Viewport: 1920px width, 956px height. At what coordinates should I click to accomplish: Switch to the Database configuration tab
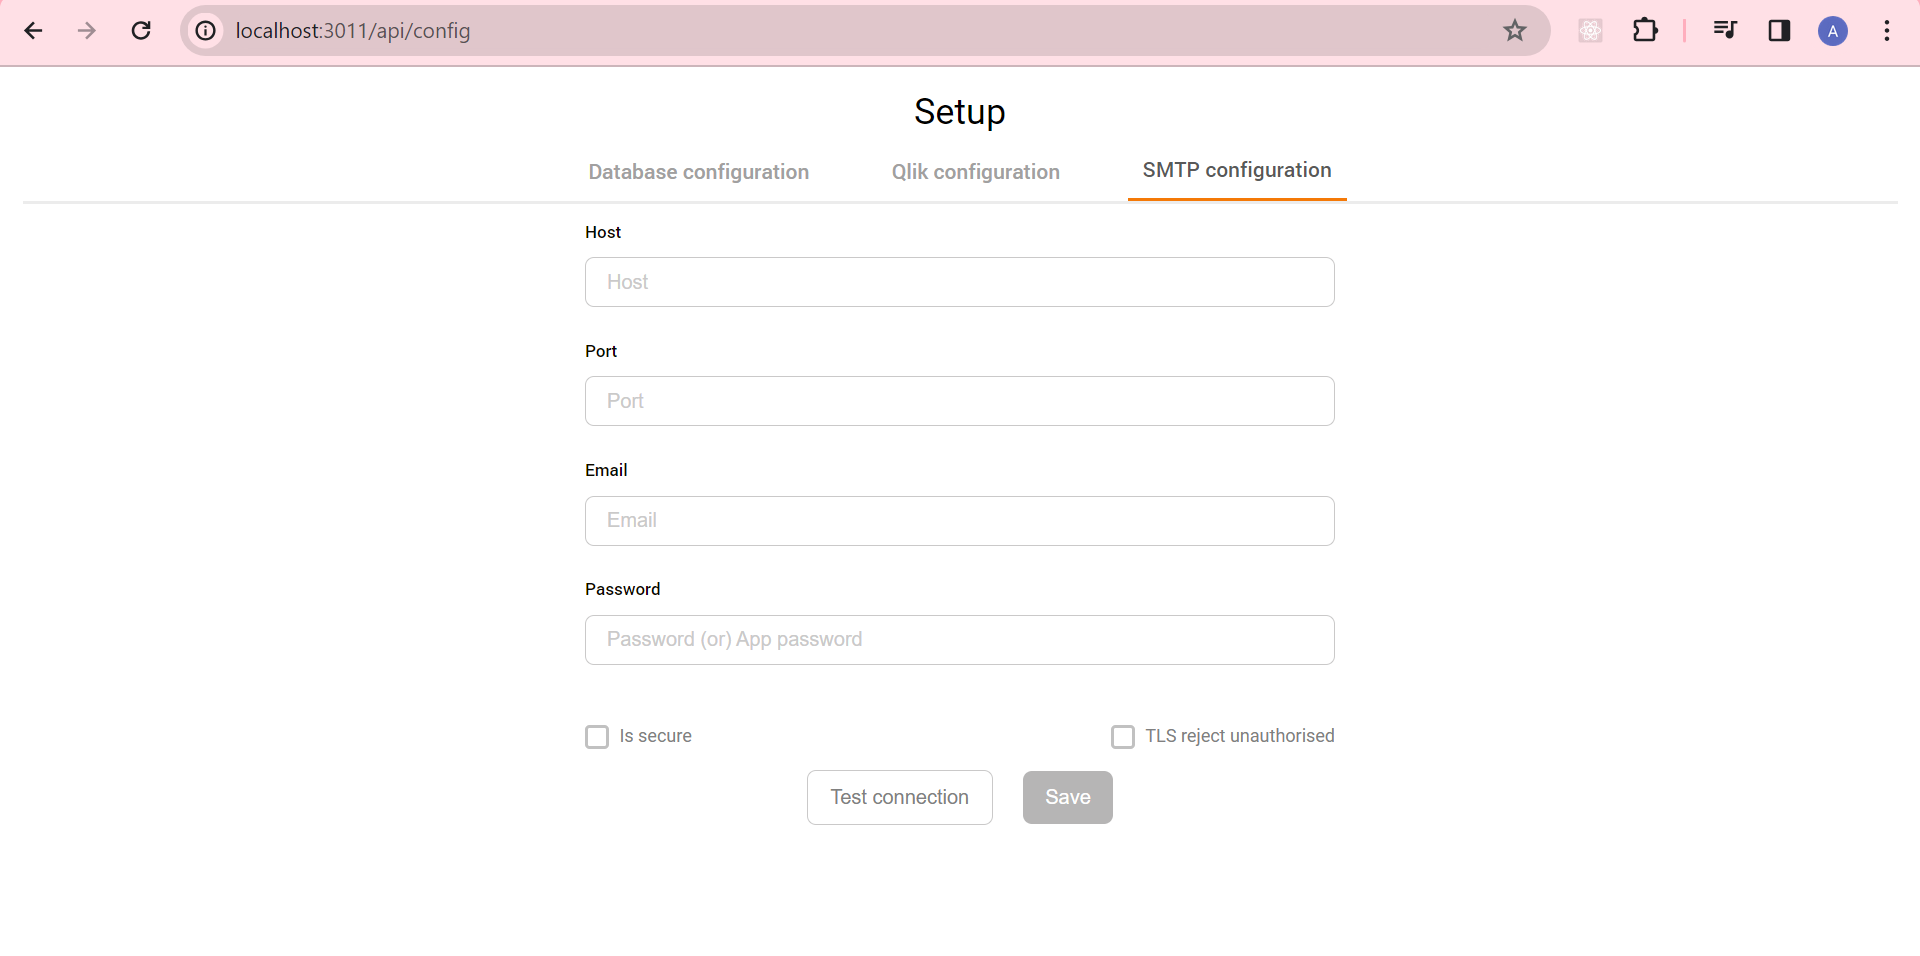[698, 172]
